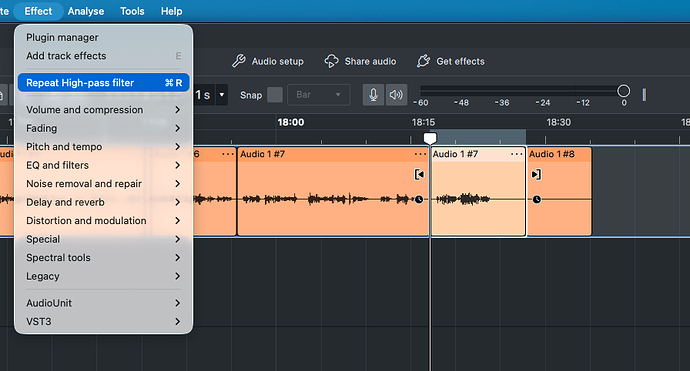Open options of clip before Audio 1 #7

(x=228, y=154)
